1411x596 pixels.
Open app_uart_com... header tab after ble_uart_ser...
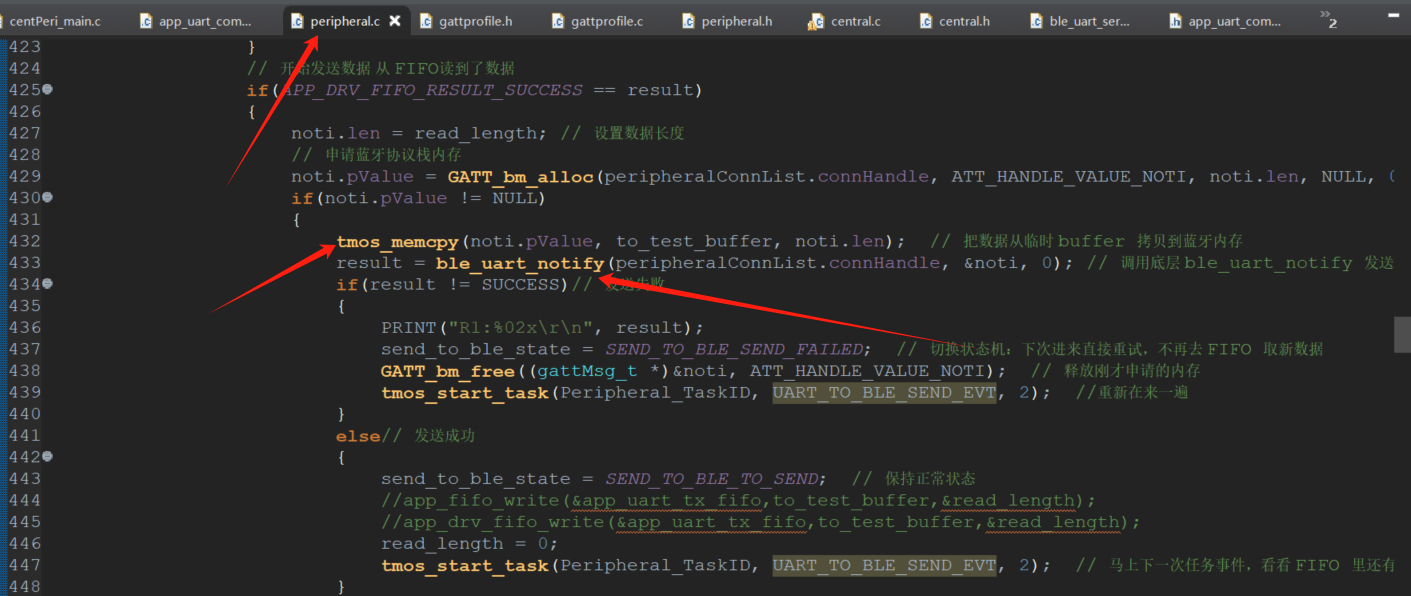[x=1225, y=20]
